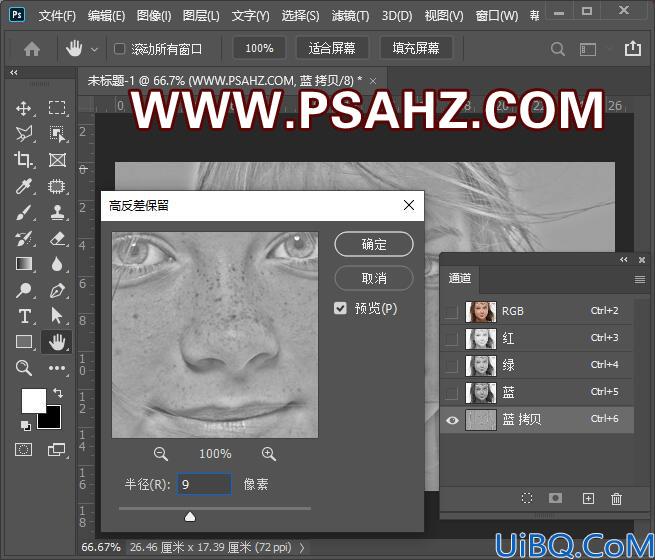This screenshot has width=655, height=560.
Task: Select the Brush tool
Action: 23,212
